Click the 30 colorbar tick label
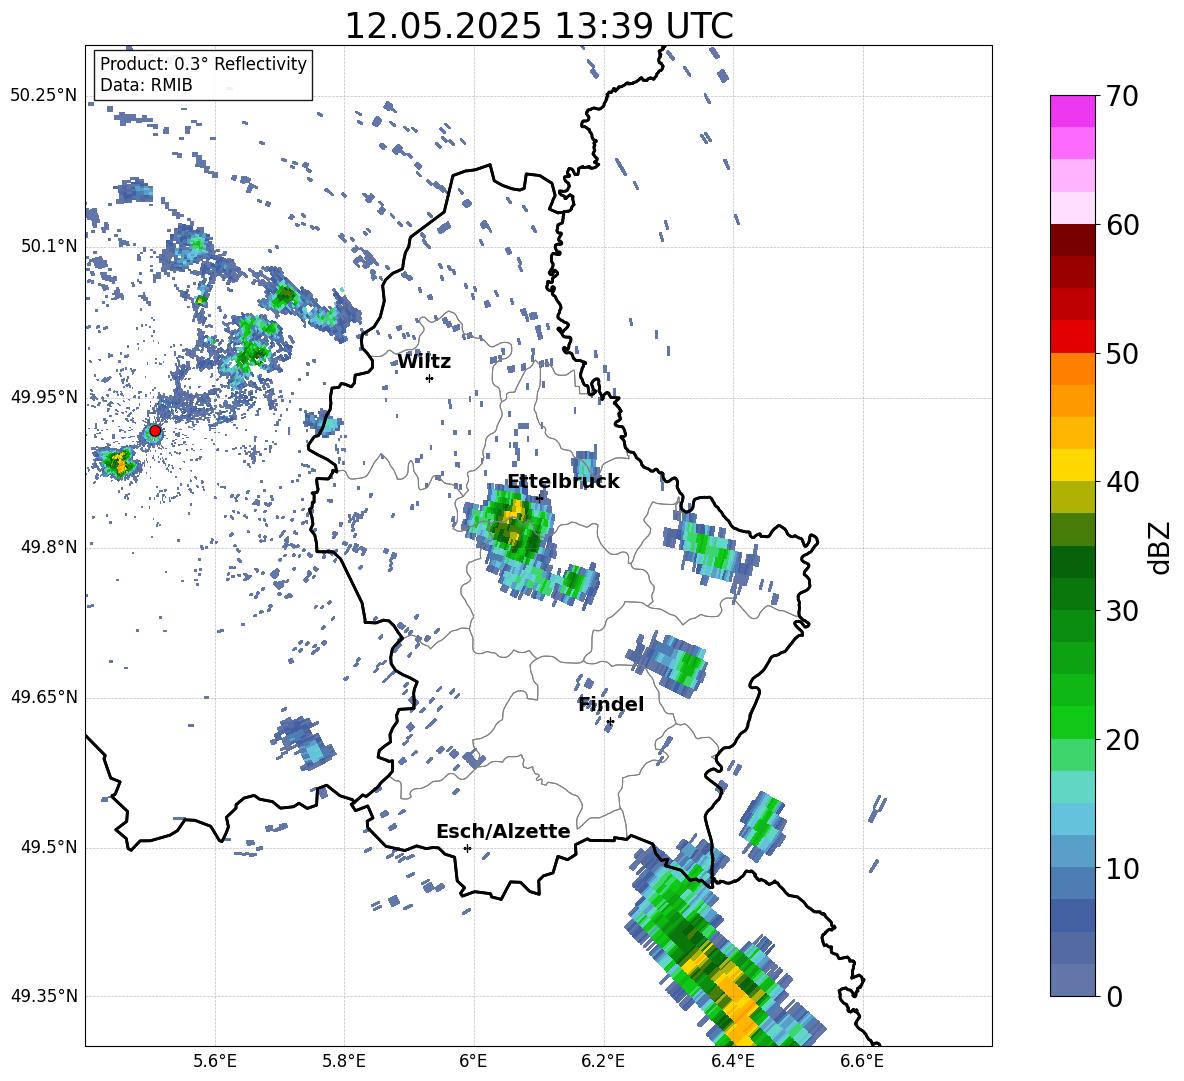Viewport: 1184px width, 1081px height. [x=1122, y=611]
